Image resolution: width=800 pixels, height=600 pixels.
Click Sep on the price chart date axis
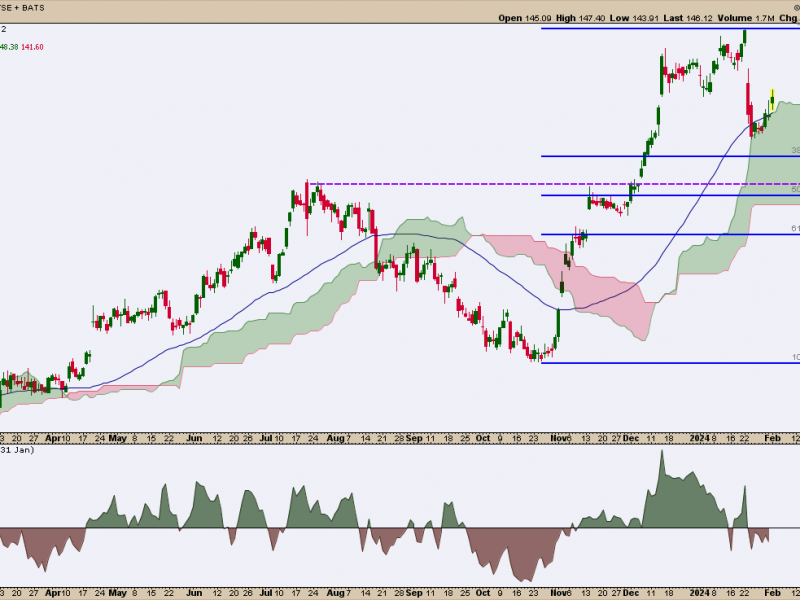click(x=414, y=438)
